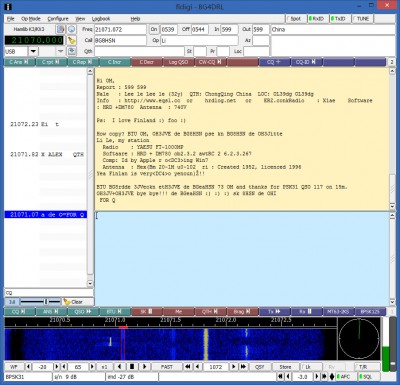Toggle the TUNE button
This screenshot has height=385, width=400.
point(361,19)
